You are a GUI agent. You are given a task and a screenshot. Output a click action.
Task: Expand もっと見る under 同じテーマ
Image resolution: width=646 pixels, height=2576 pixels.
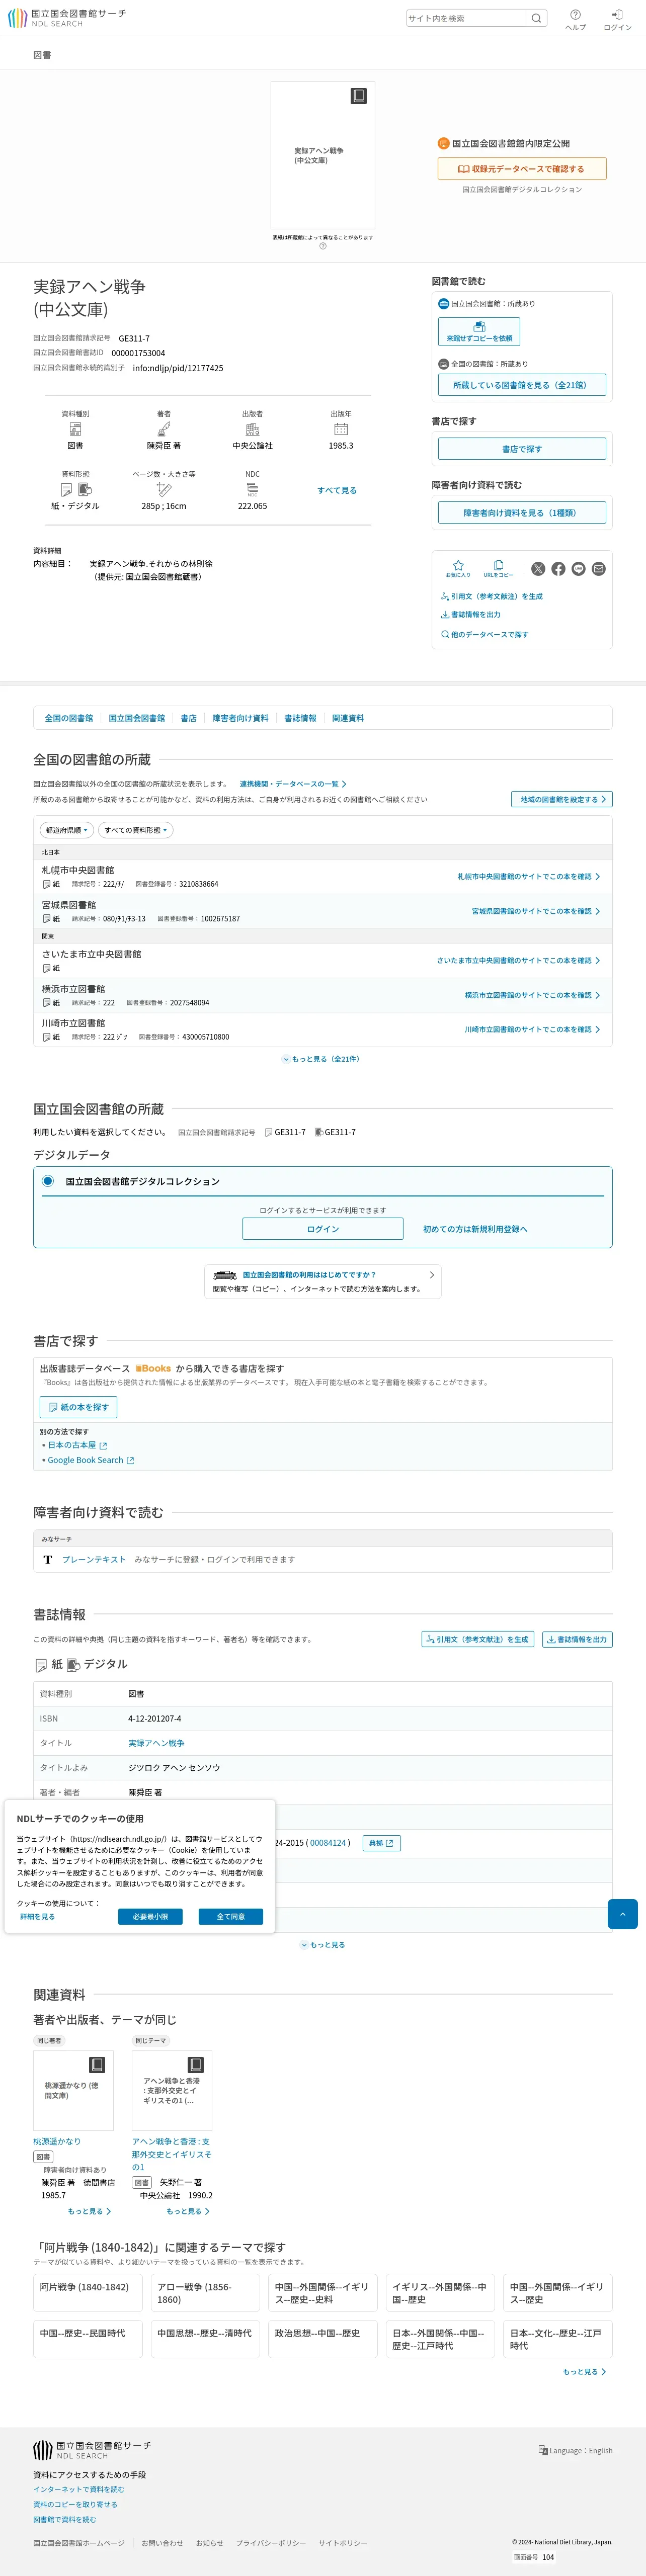click(x=188, y=2211)
